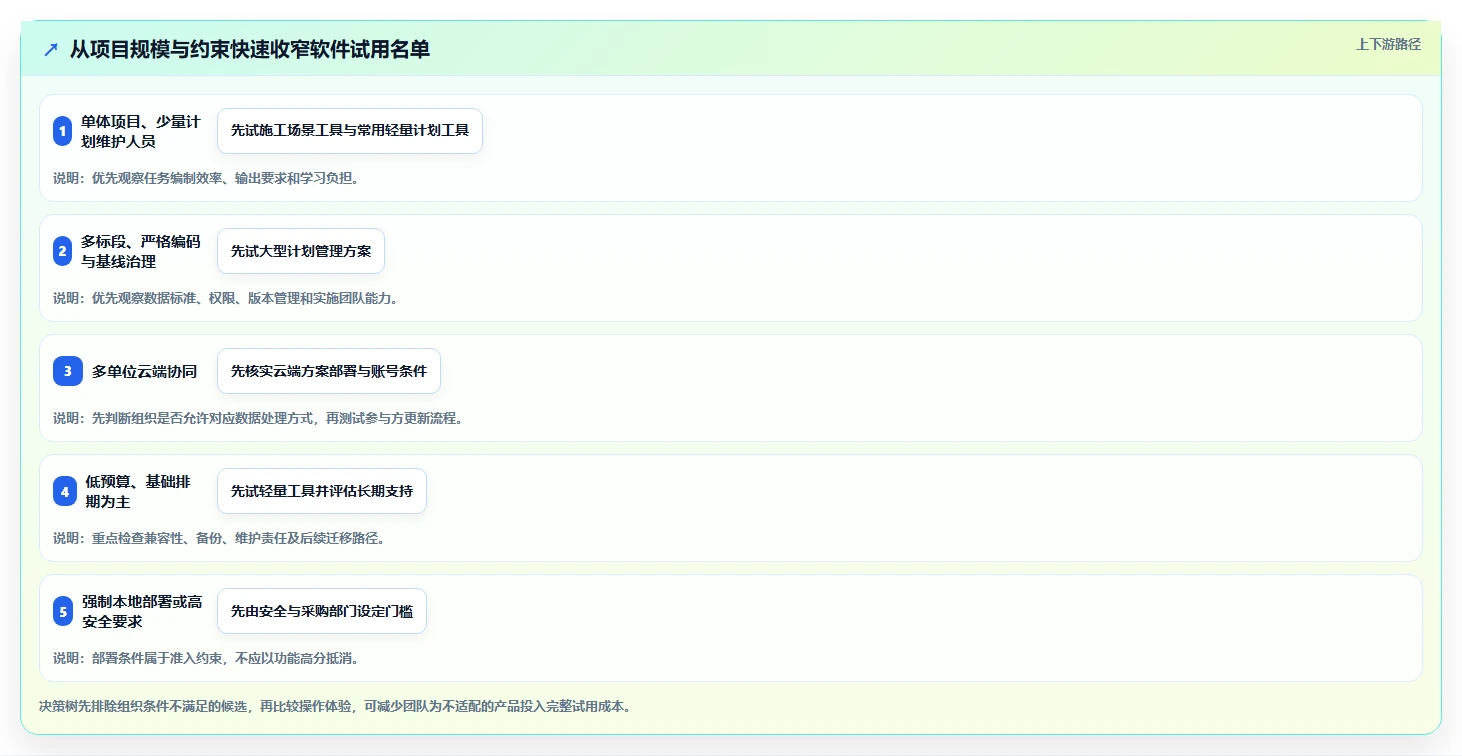Click the arrow icon beside the heading
This screenshot has height=756, width=1462.
(x=51, y=49)
